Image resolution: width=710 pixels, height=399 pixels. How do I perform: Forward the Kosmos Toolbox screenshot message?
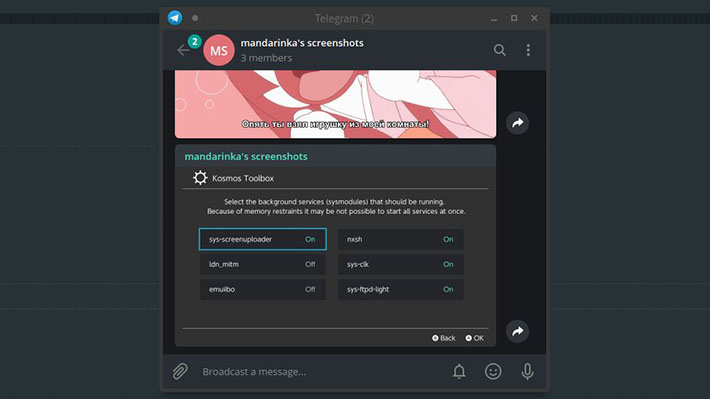coord(518,331)
